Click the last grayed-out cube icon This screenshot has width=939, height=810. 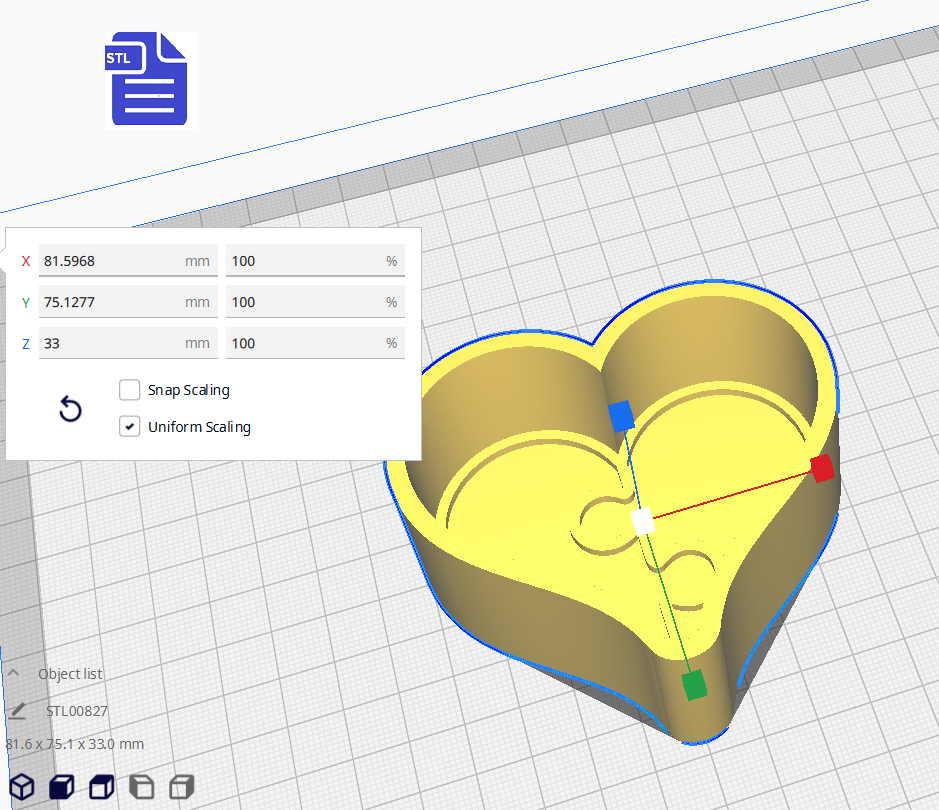coord(180,787)
